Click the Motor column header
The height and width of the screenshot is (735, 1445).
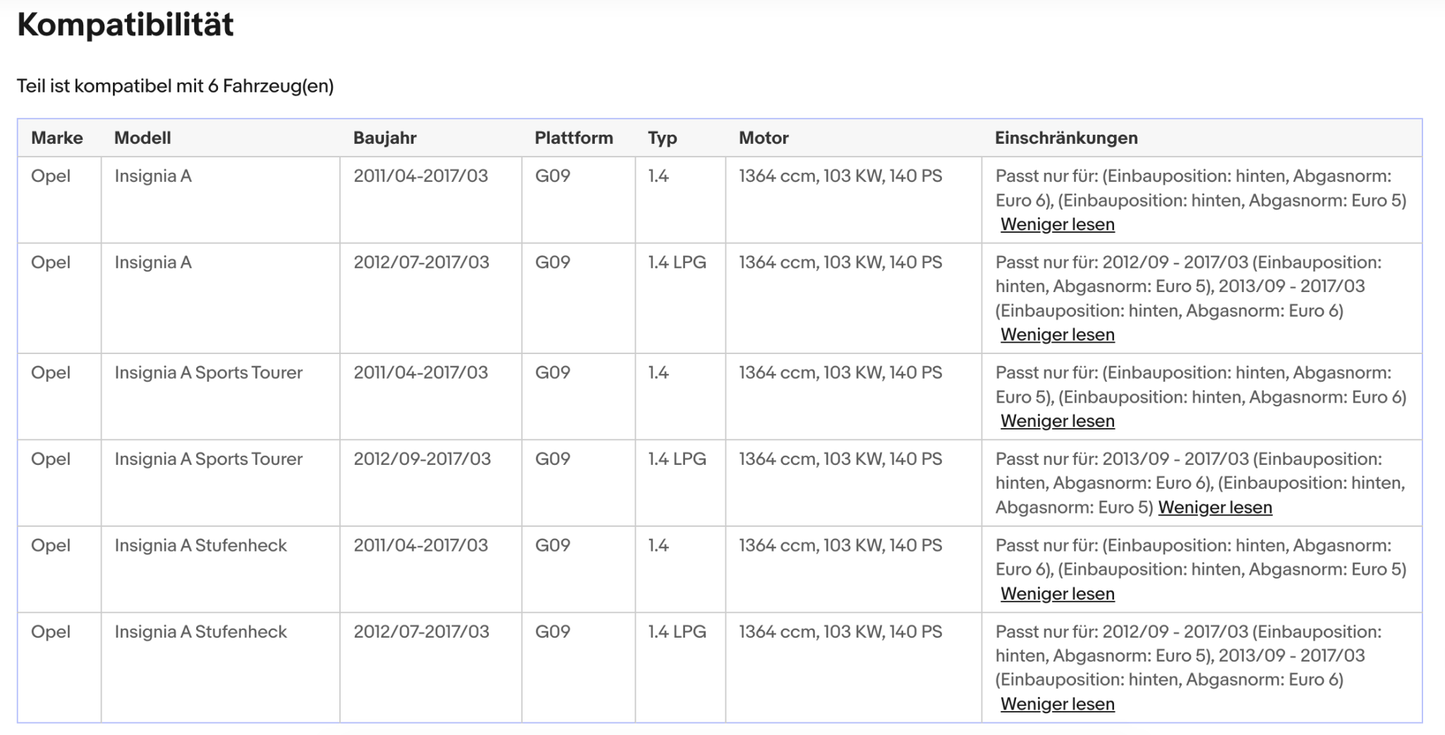coord(764,138)
